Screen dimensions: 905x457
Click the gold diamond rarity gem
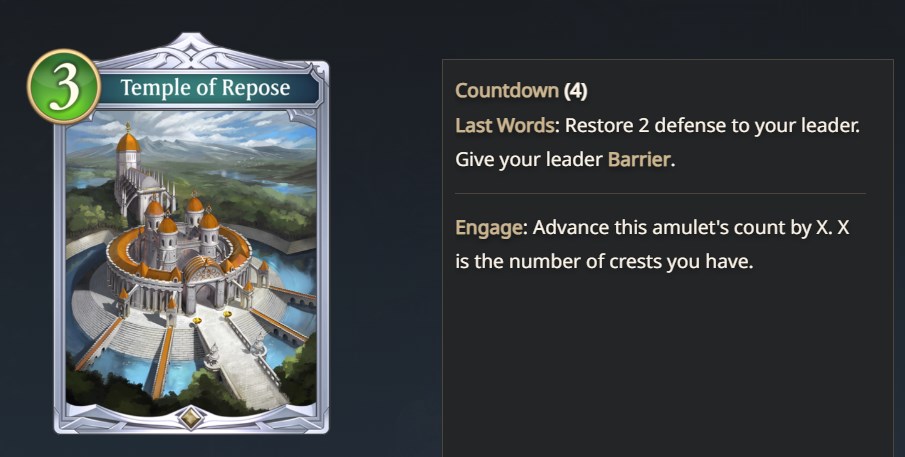point(191,417)
